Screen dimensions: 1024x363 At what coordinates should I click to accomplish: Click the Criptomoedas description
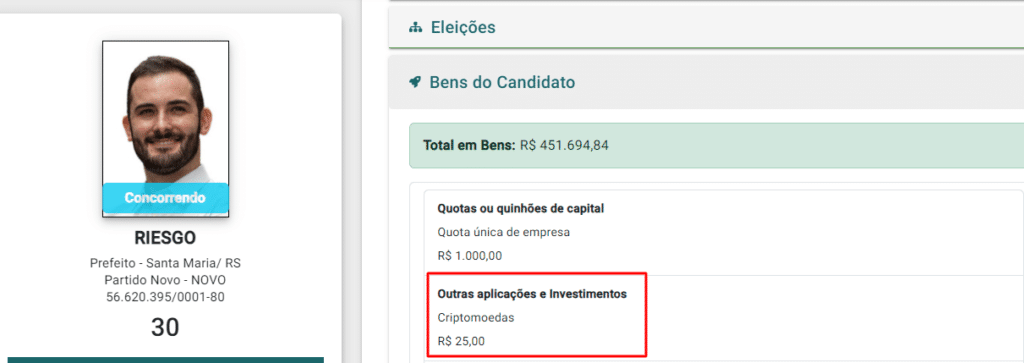[x=476, y=317]
